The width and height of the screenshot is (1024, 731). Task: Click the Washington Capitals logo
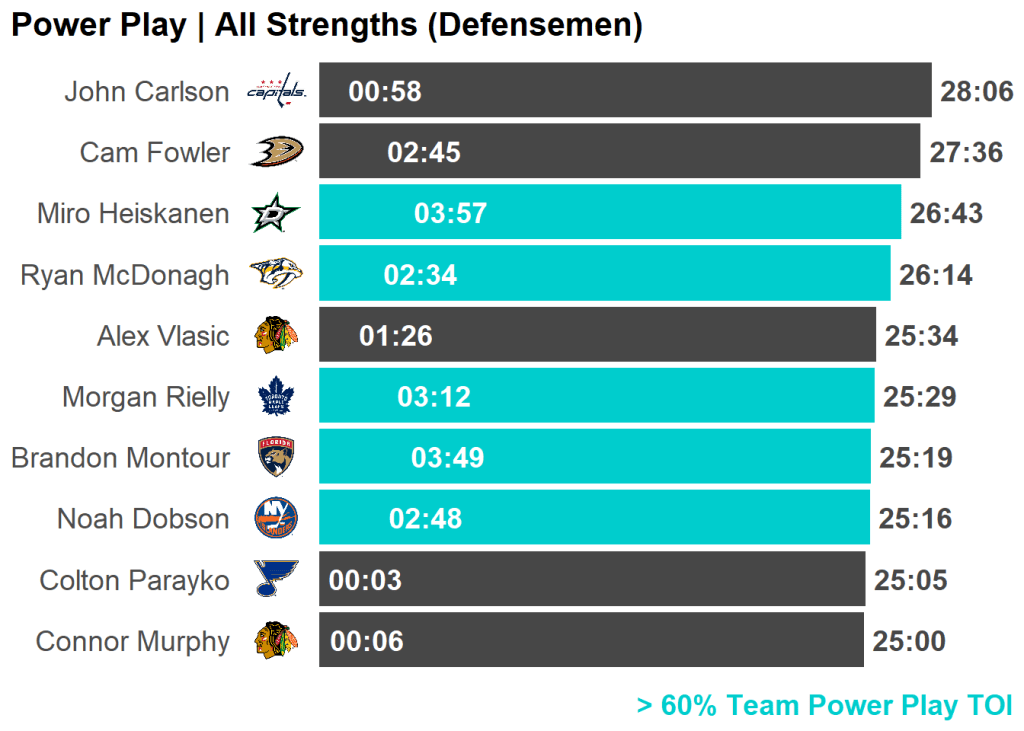(x=277, y=91)
